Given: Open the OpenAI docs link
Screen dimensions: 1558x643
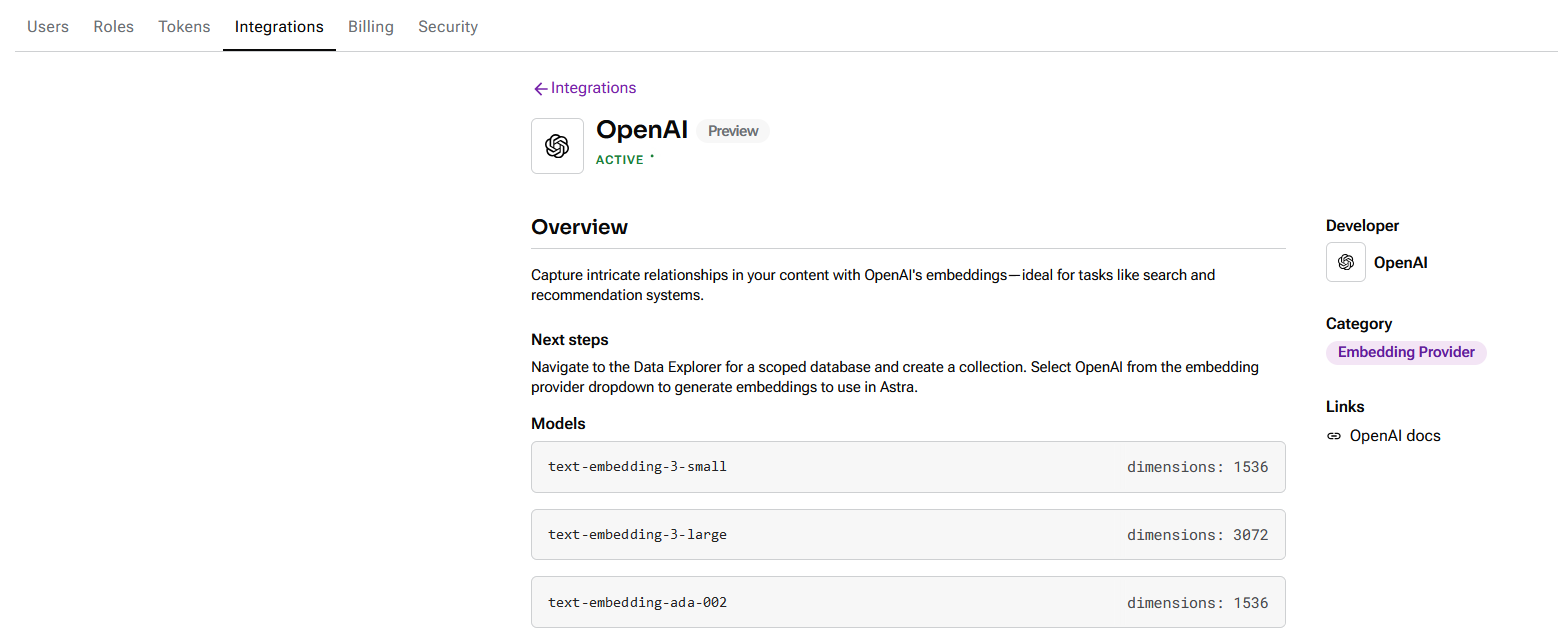Looking at the screenshot, I should 1394,436.
